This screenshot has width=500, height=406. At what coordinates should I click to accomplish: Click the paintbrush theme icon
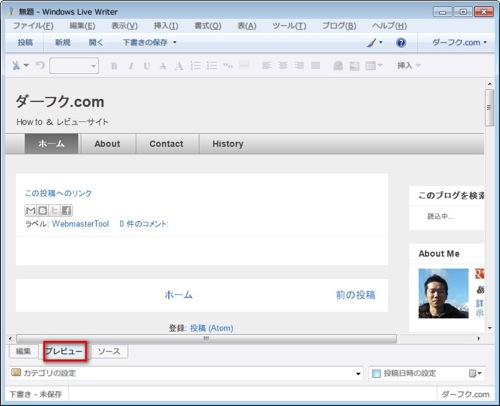pyautogui.click(x=372, y=43)
